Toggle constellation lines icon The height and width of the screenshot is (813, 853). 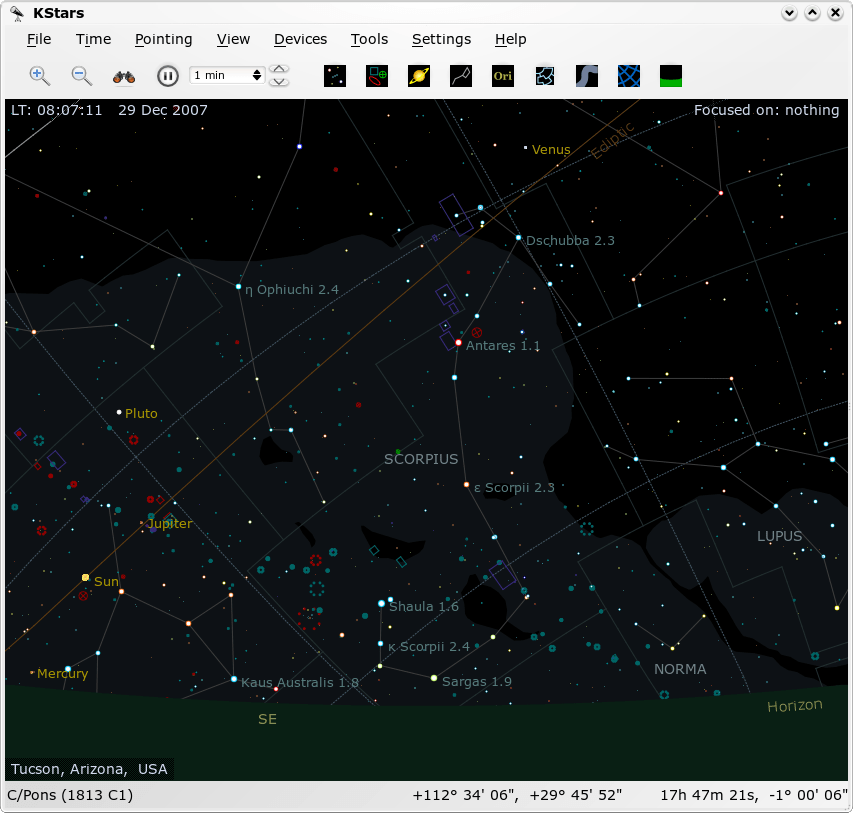click(460, 76)
